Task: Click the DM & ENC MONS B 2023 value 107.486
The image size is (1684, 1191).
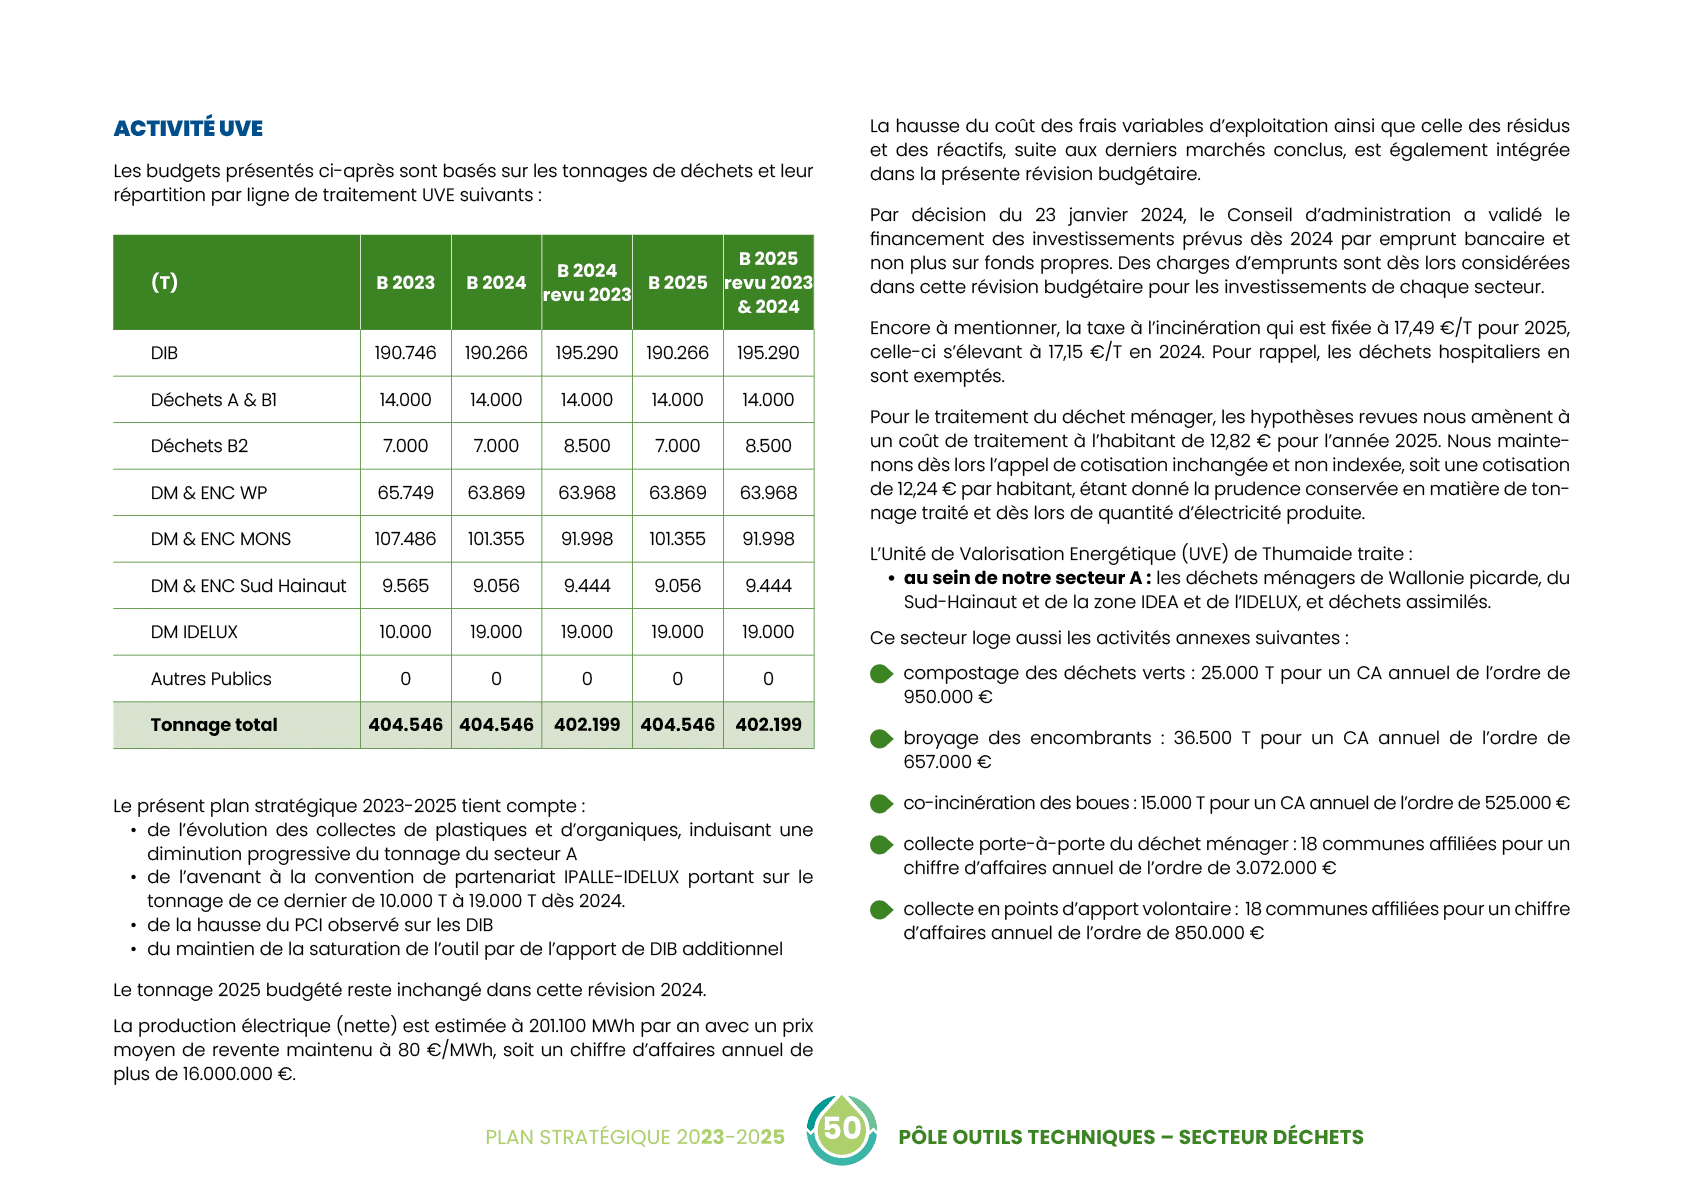Action: coord(405,539)
